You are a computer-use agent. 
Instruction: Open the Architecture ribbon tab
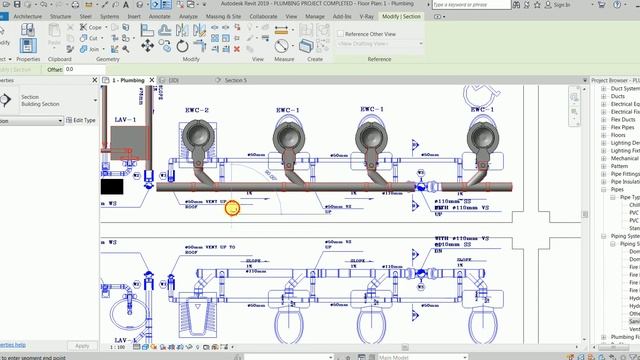point(27,17)
